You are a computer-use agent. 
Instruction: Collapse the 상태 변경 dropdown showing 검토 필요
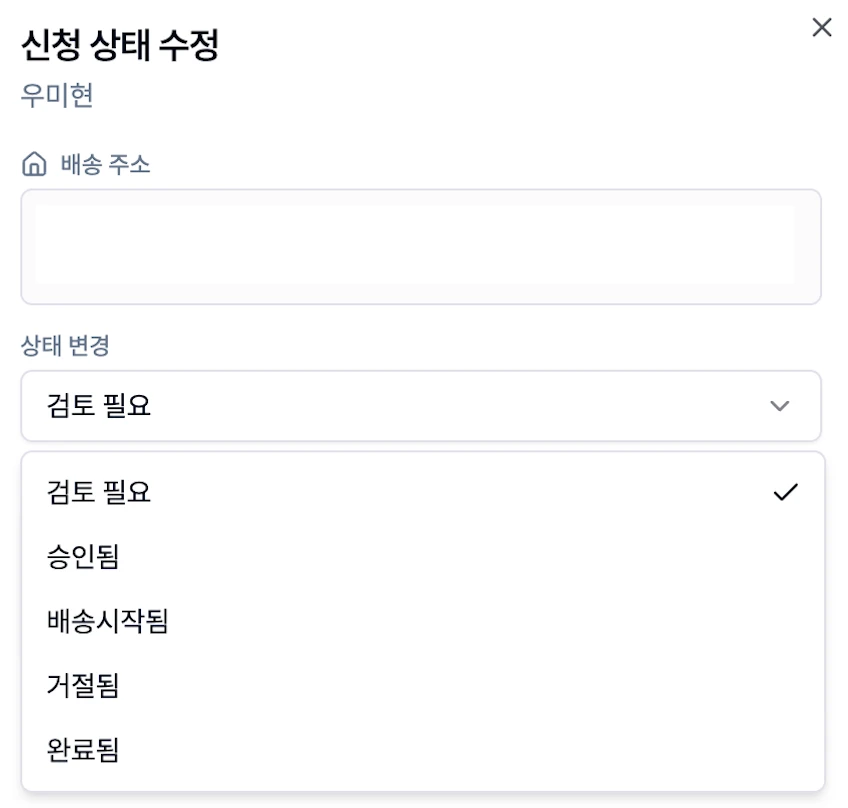421,406
